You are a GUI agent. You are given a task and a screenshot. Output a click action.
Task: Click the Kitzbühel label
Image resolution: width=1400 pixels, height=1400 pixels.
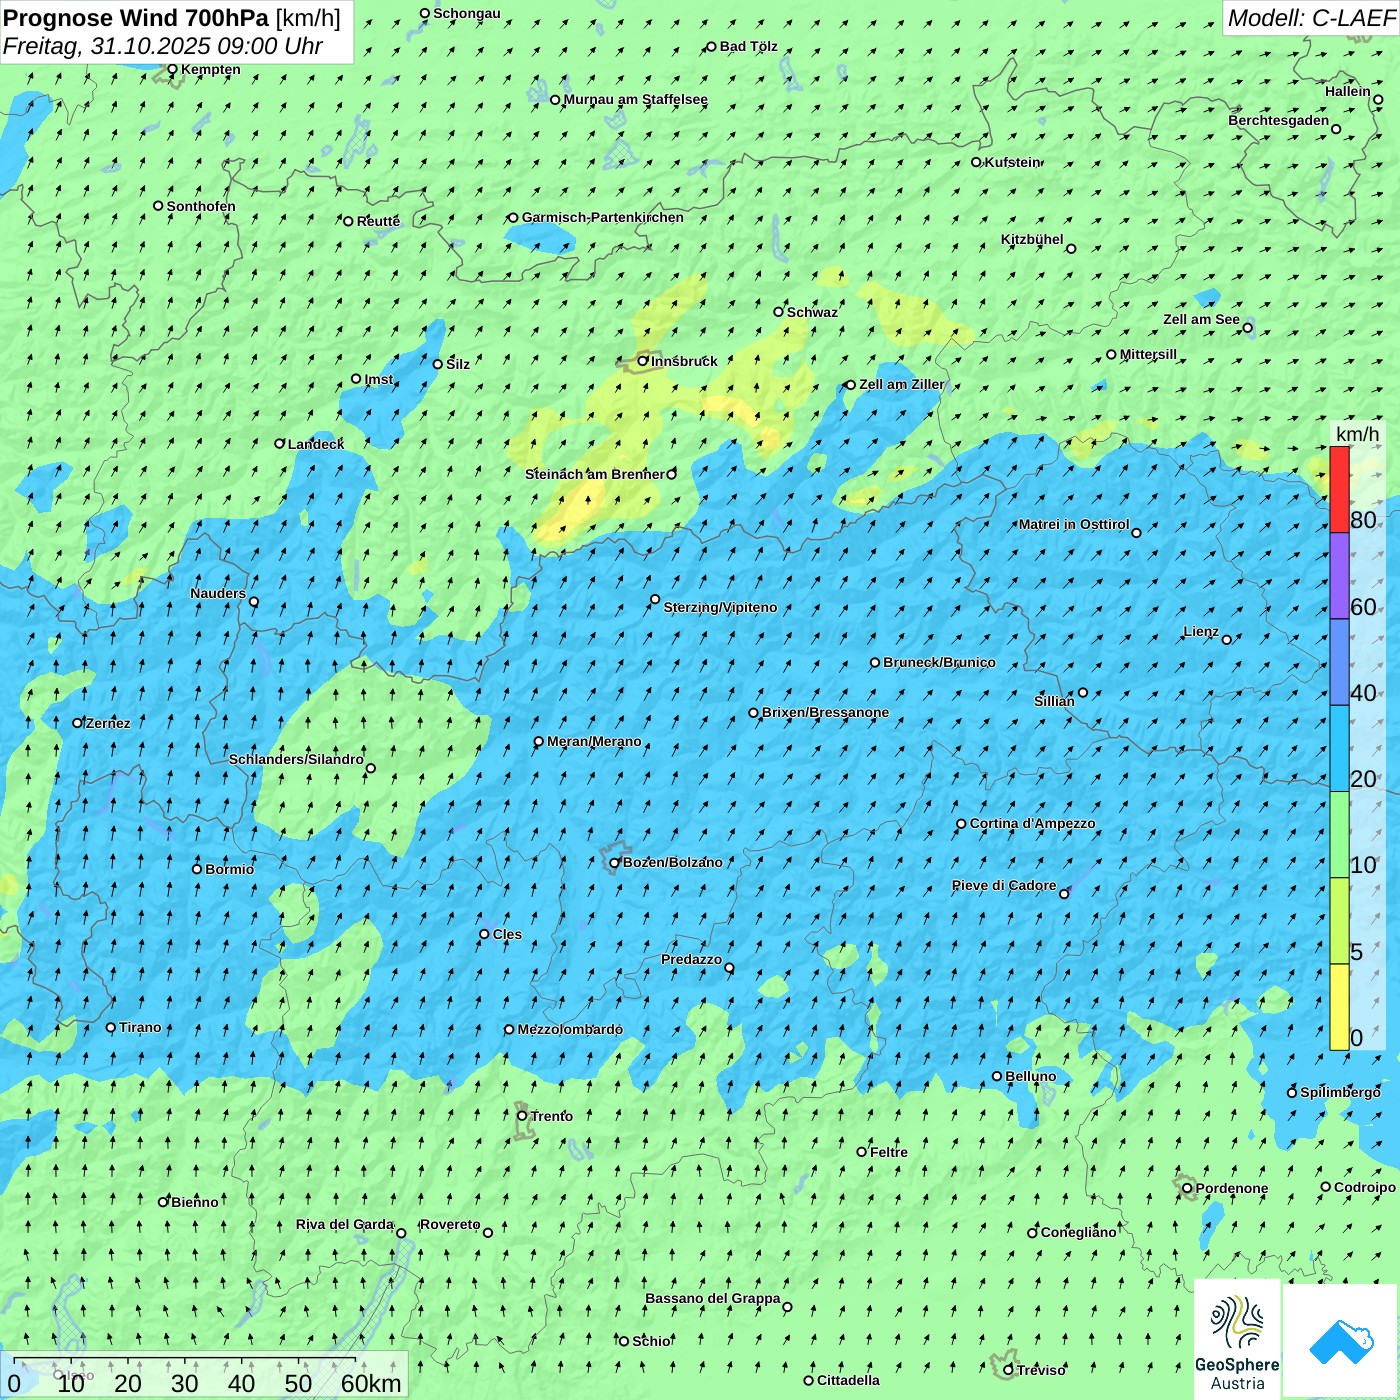1032,240
